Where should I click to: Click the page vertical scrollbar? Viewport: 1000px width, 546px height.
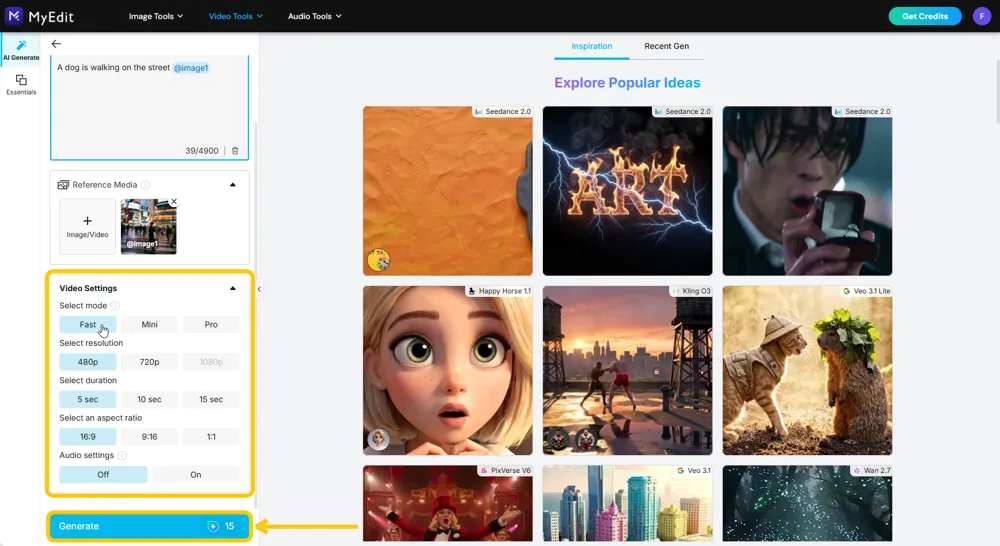(997, 91)
